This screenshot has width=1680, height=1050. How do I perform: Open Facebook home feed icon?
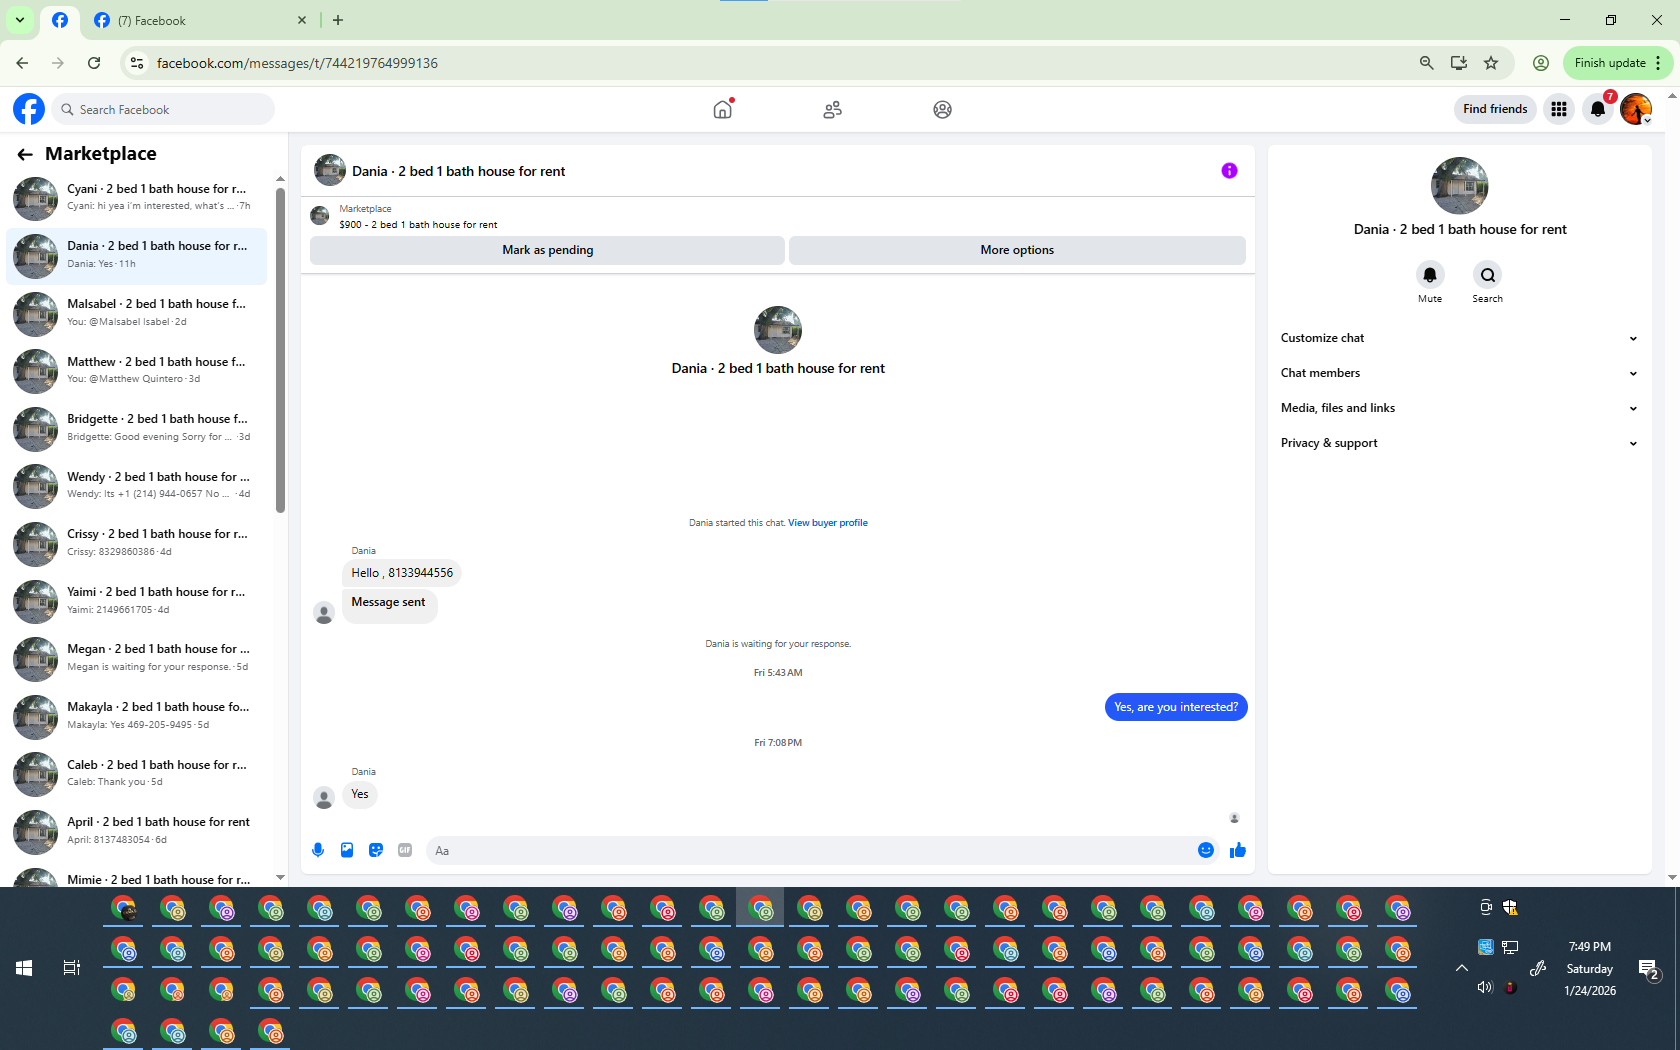(722, 109)
